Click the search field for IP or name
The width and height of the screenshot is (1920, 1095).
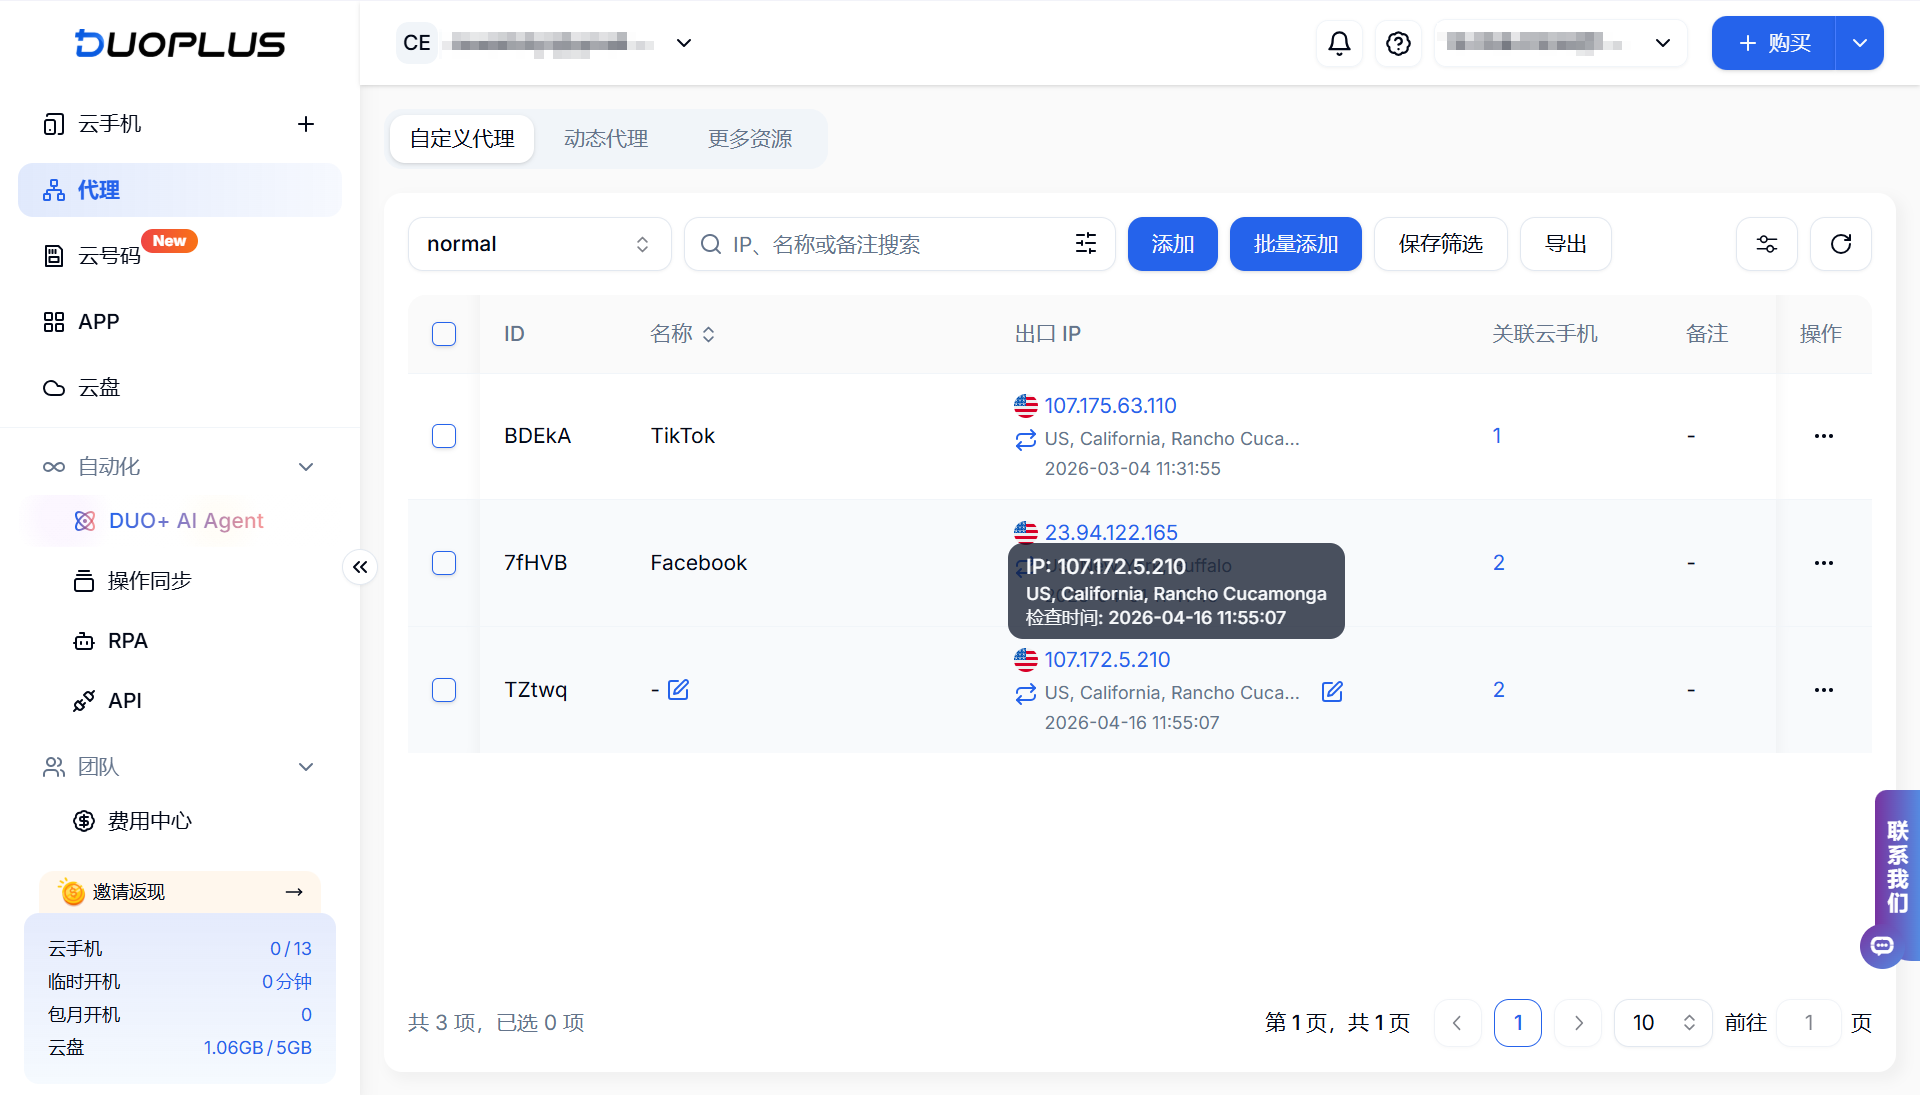coord(900,244)
